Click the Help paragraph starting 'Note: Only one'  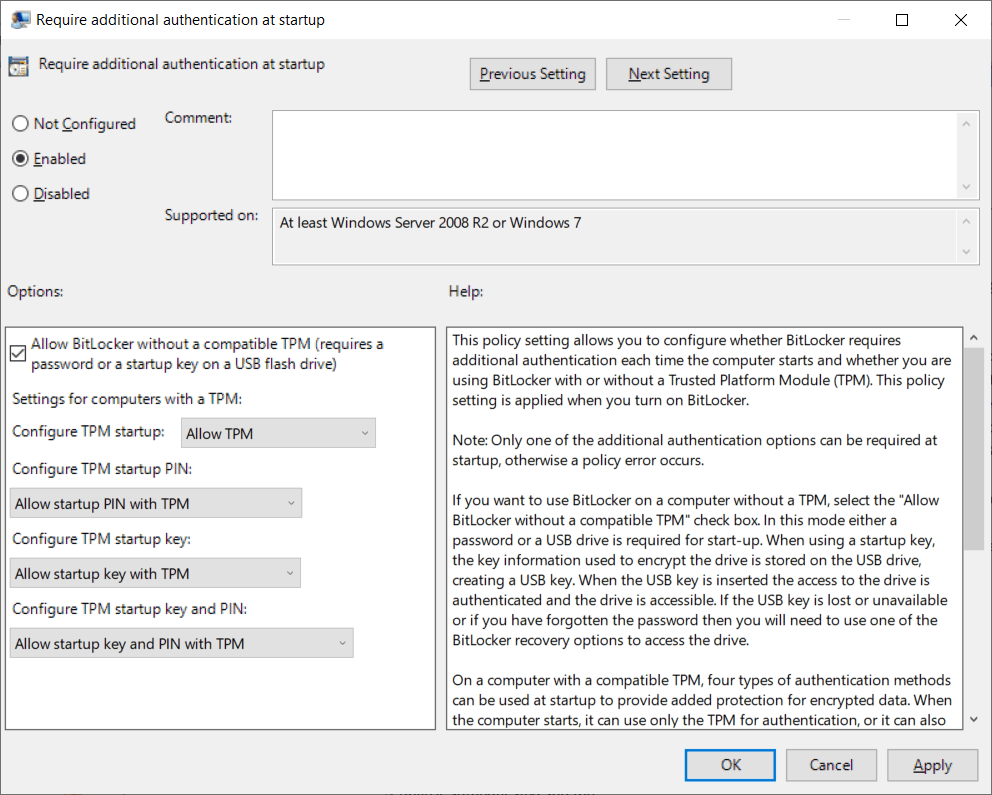[x=695, y=450]
